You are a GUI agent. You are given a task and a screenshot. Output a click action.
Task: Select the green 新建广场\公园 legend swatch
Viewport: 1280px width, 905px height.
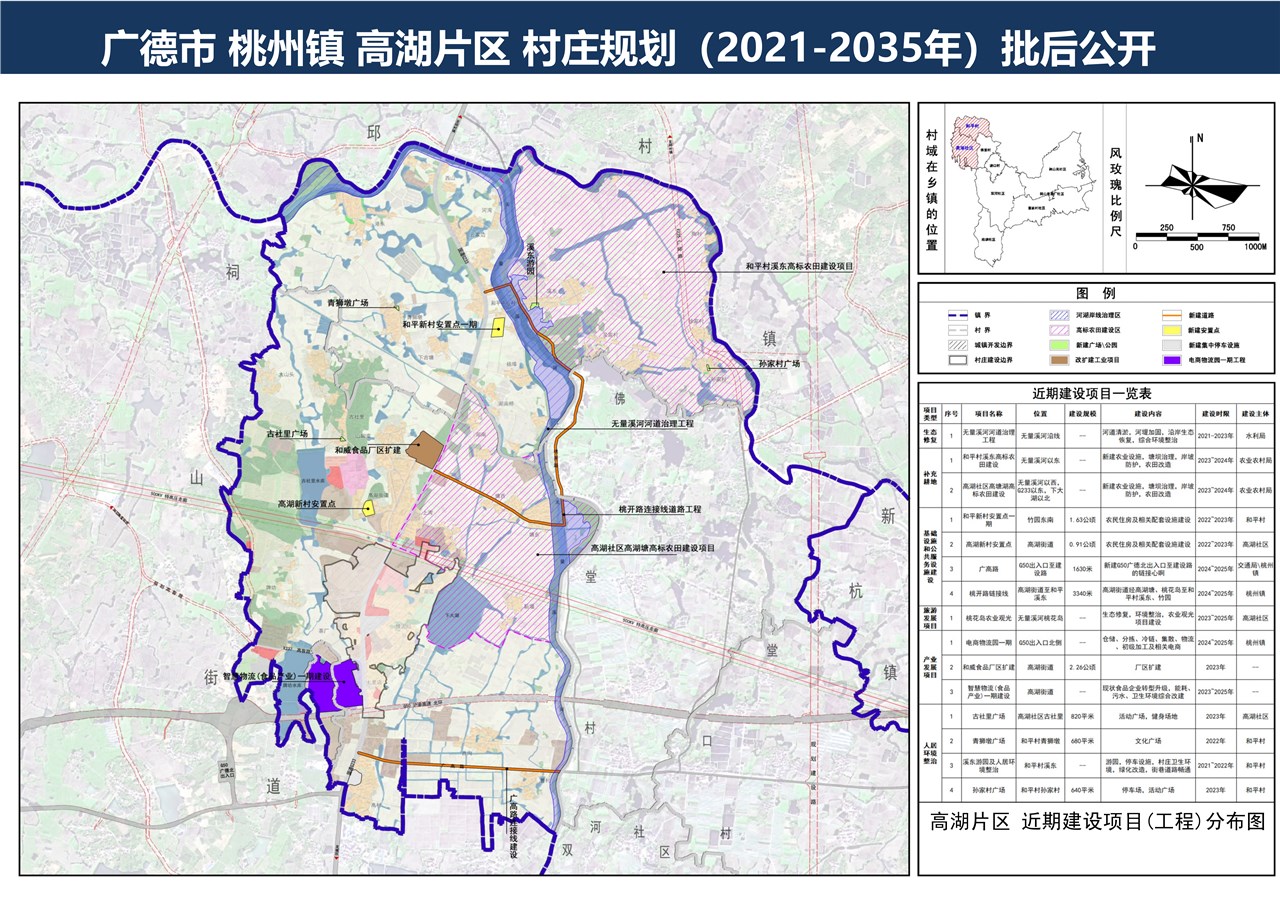pyautogui.click(x=1060, y=343)
